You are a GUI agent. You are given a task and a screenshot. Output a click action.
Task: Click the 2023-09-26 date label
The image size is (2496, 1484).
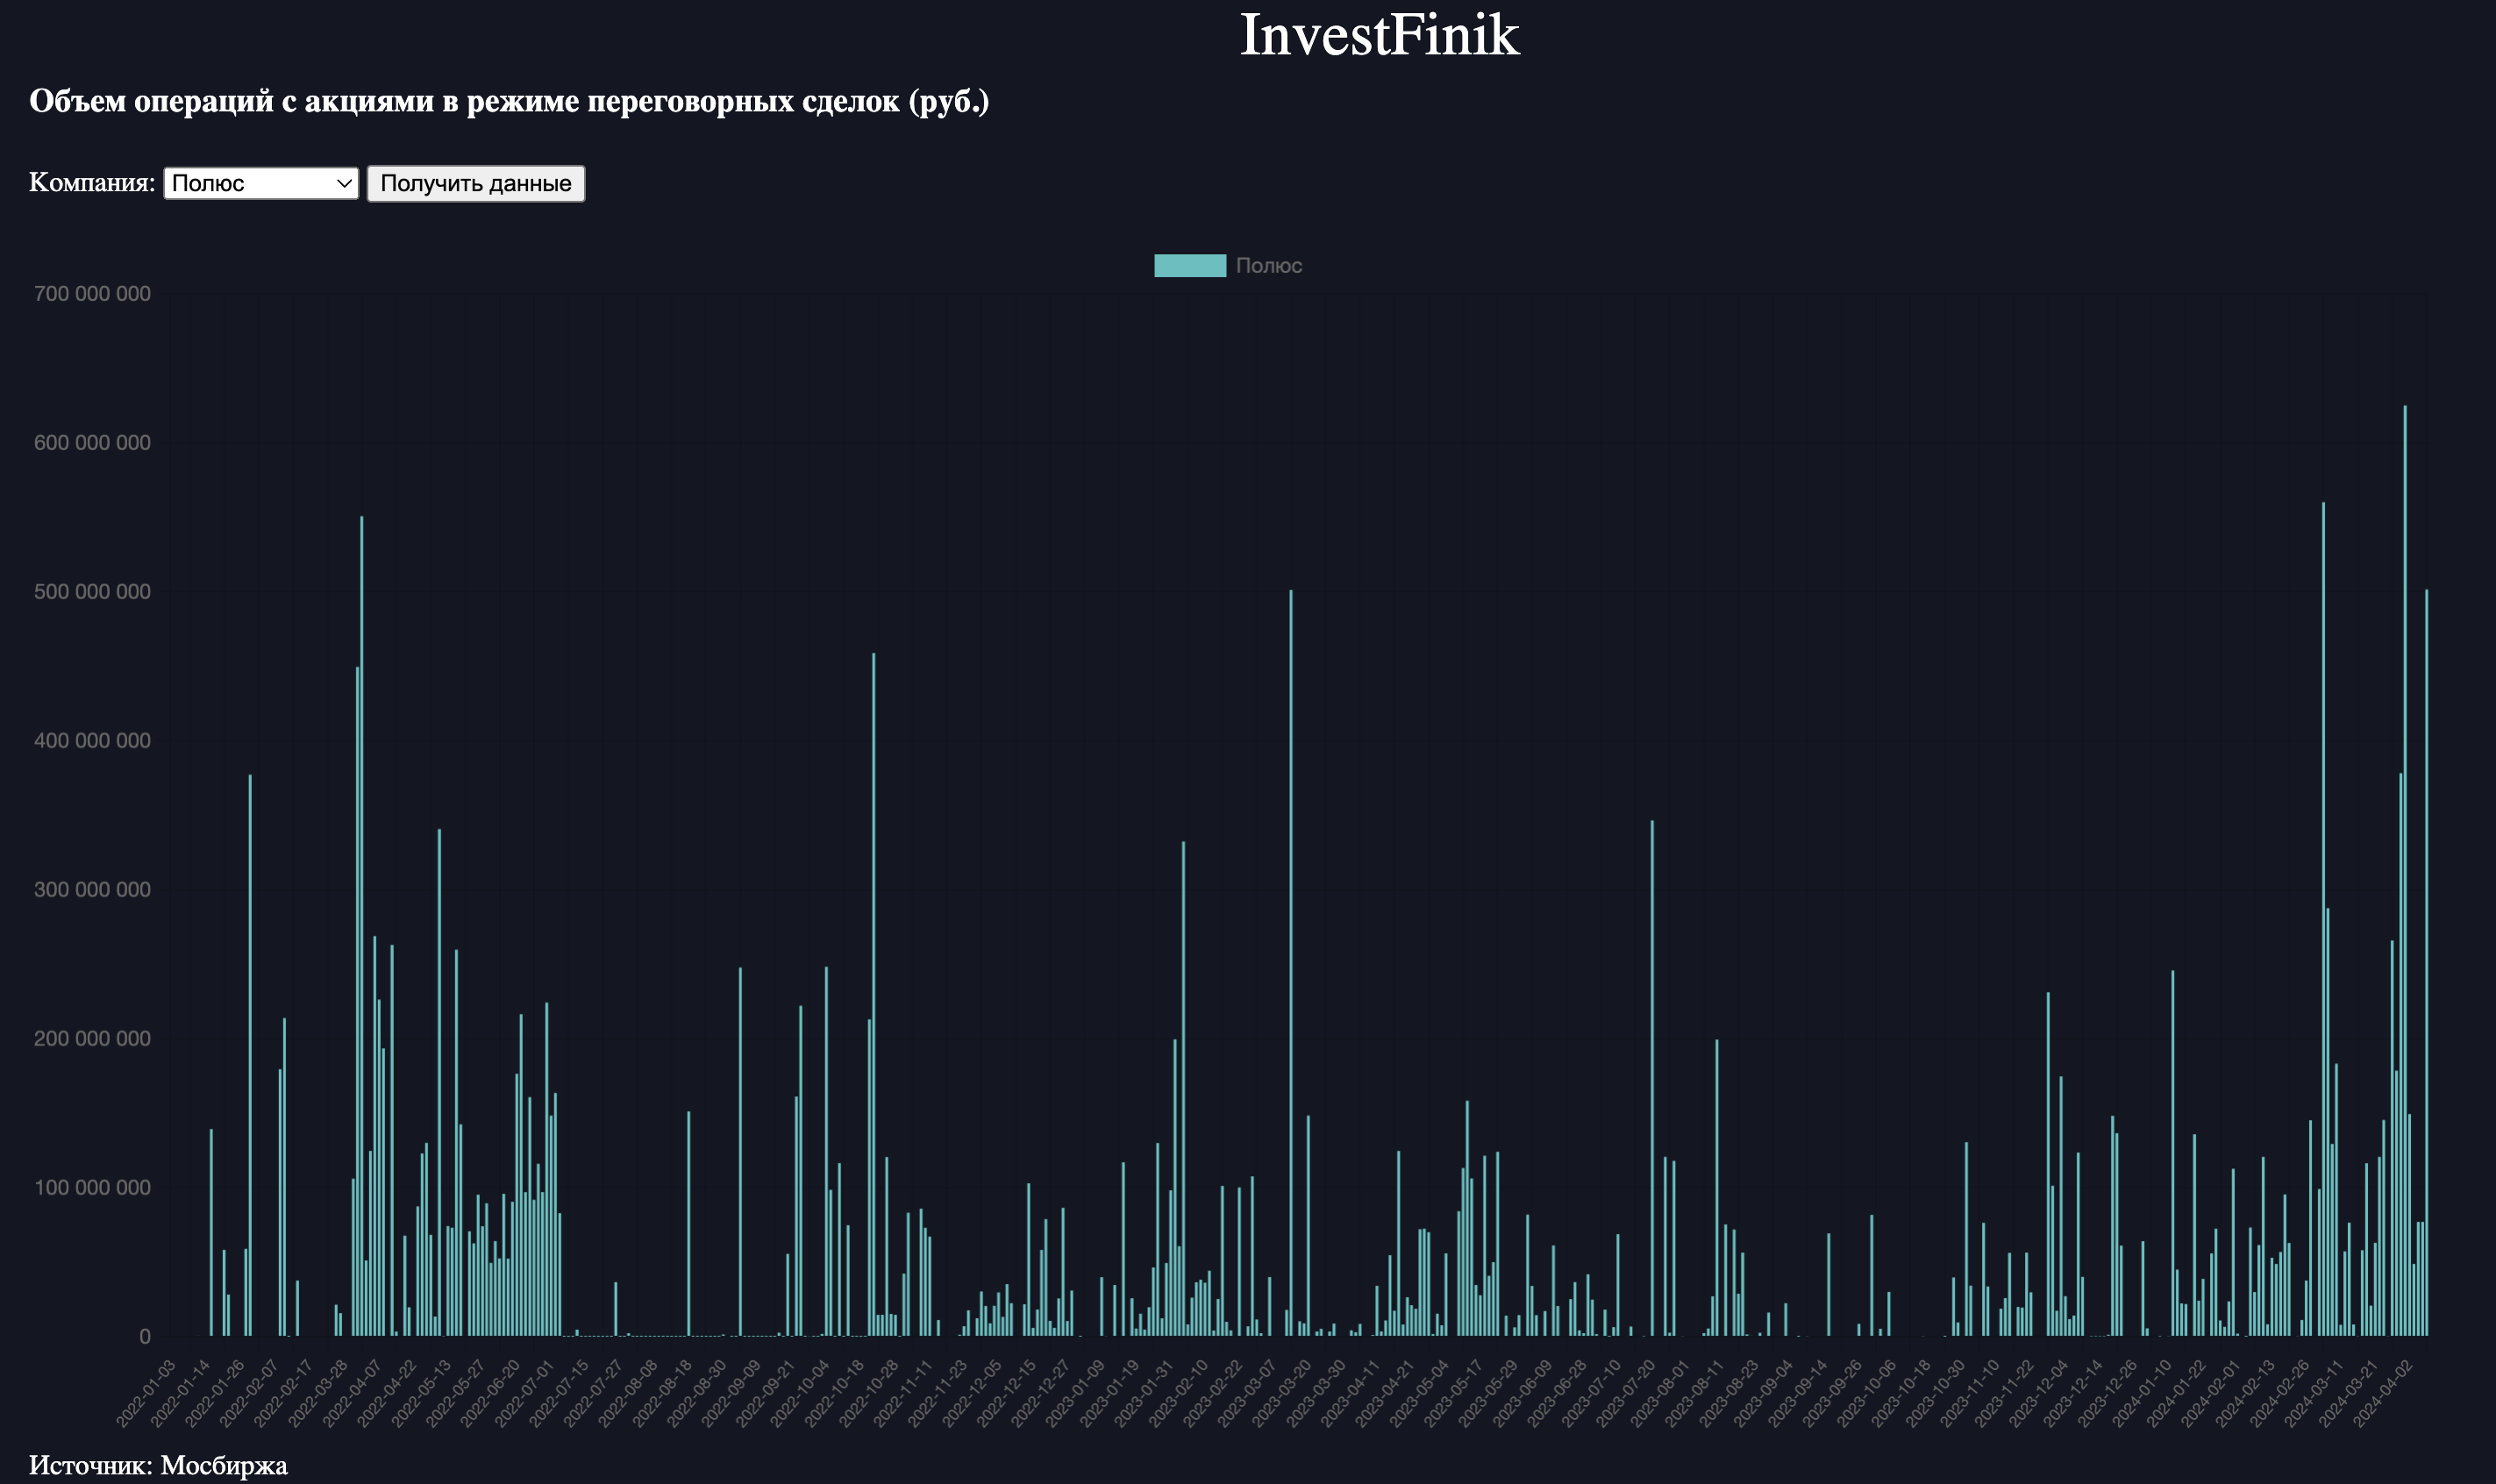pos(1834,1392)
